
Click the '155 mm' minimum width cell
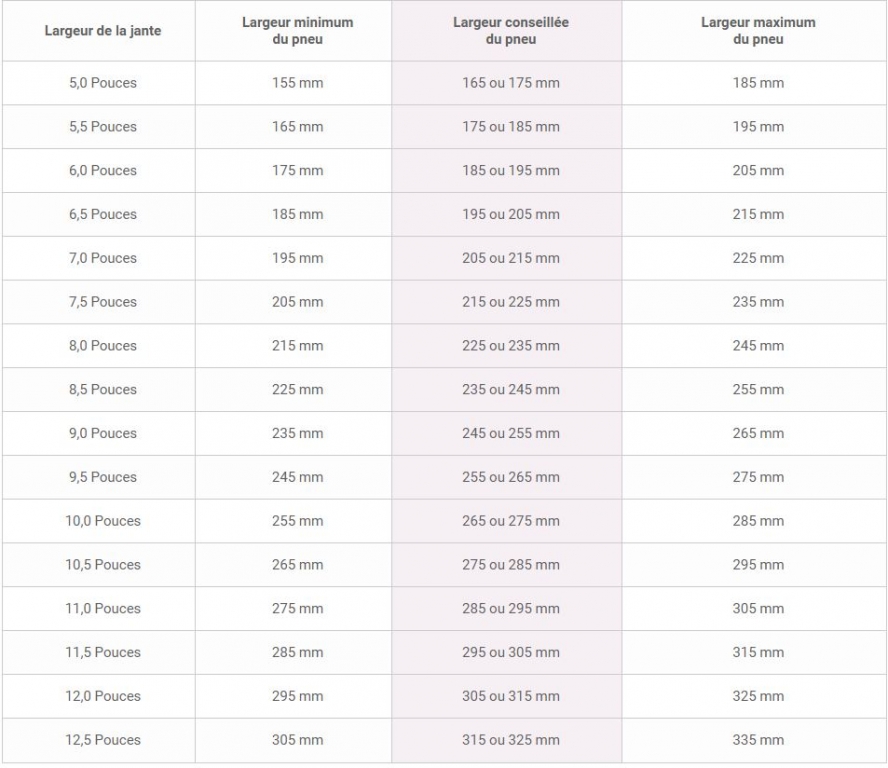coord(297,83)
